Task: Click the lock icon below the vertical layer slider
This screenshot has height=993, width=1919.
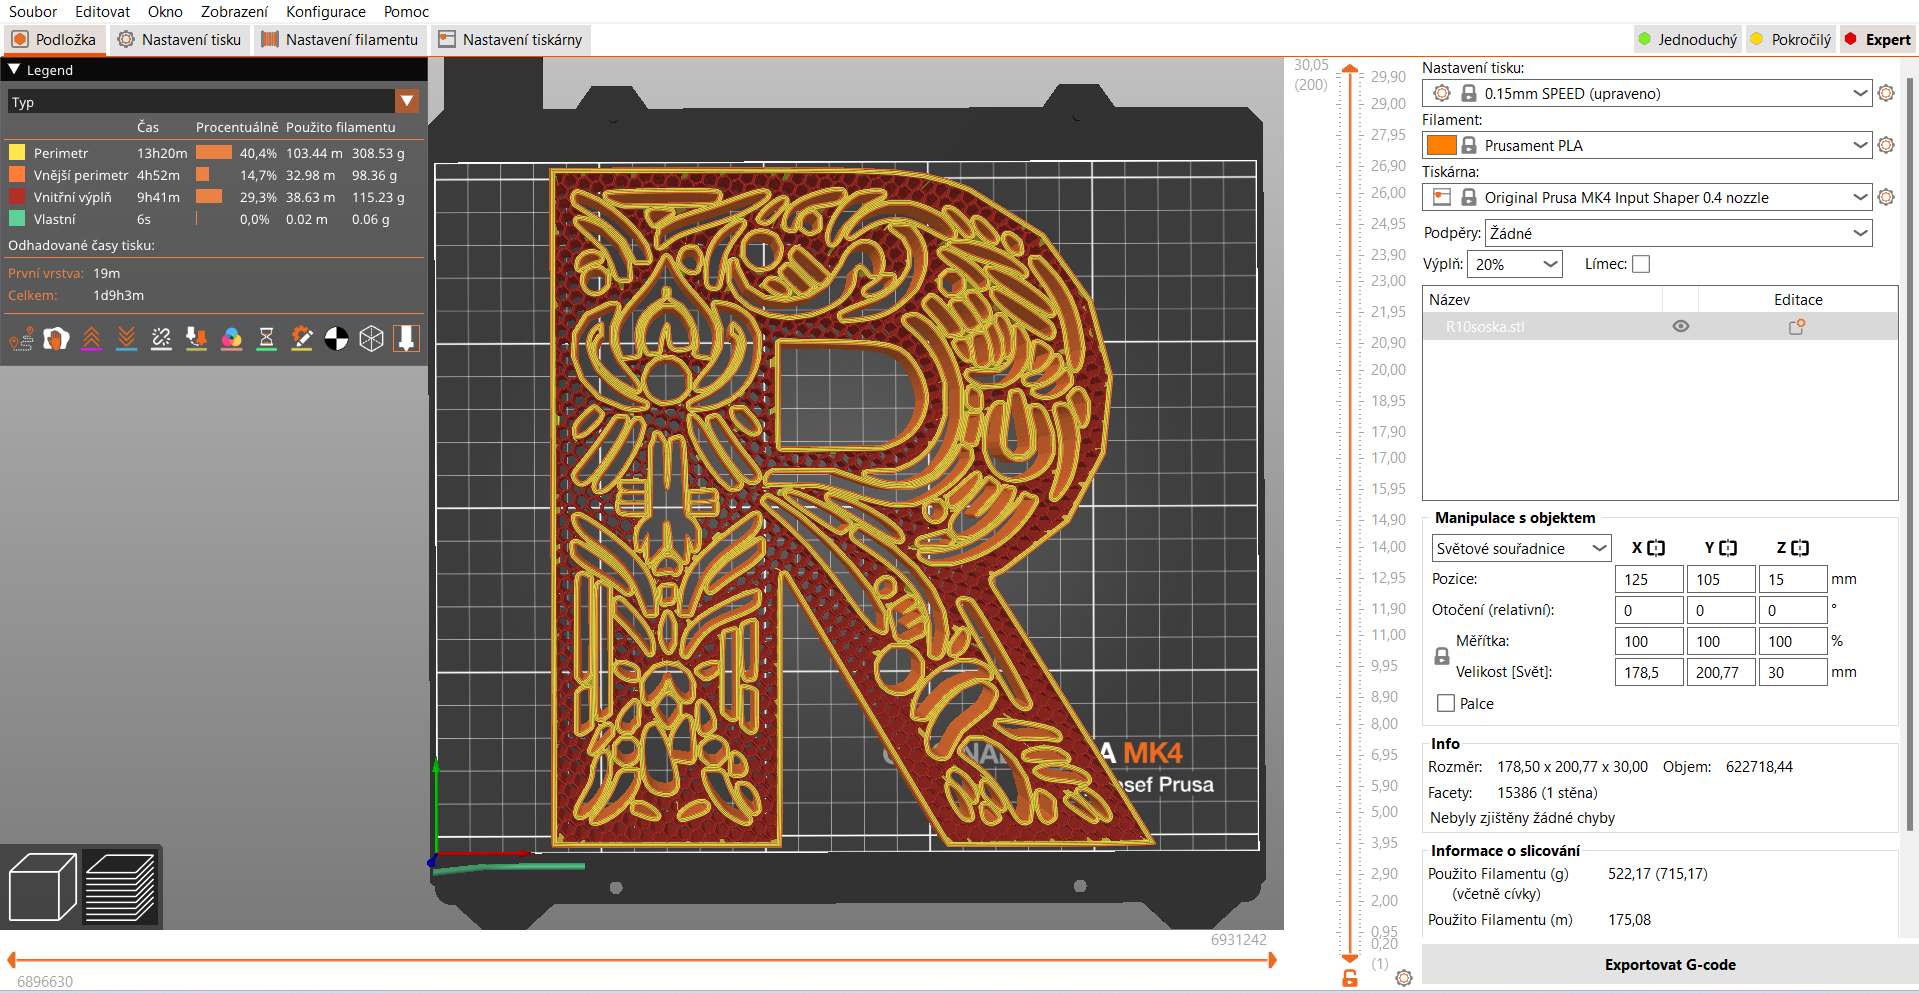Action: (1350, 978)
